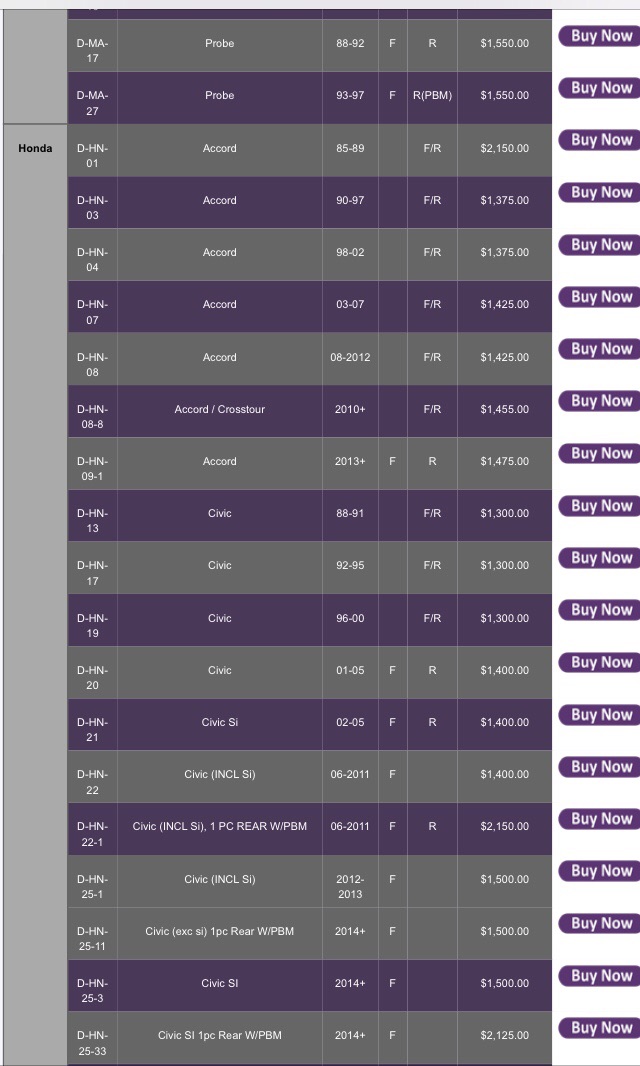Buy the Civic 92-95 D-HN-17
The height and width of the screenshot is (1066, 640).
click(x=599, y=558)
